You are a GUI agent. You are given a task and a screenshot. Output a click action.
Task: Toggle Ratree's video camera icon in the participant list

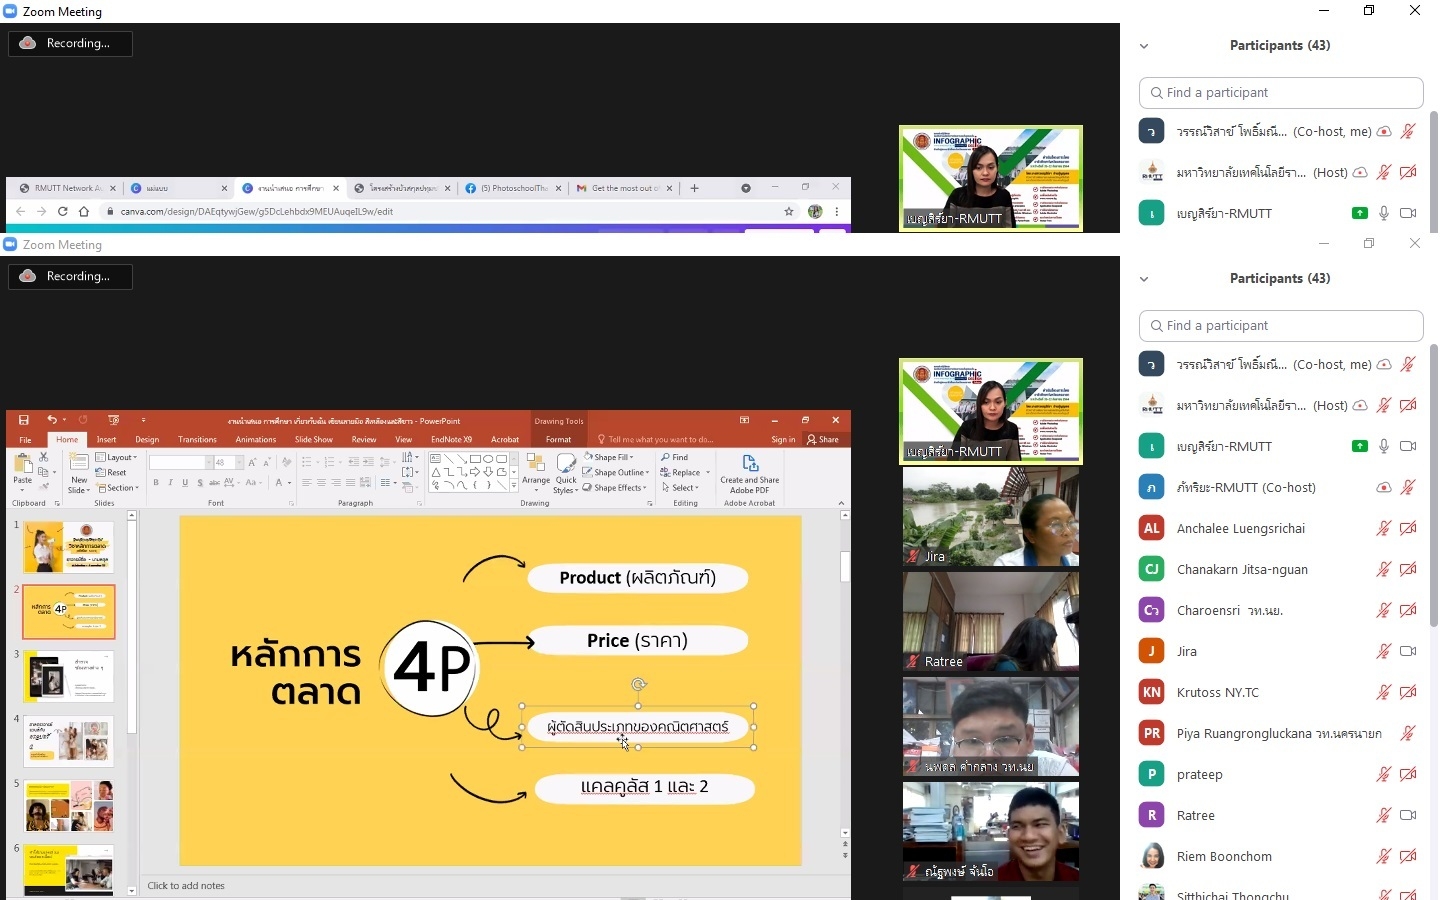(1408, 815)
